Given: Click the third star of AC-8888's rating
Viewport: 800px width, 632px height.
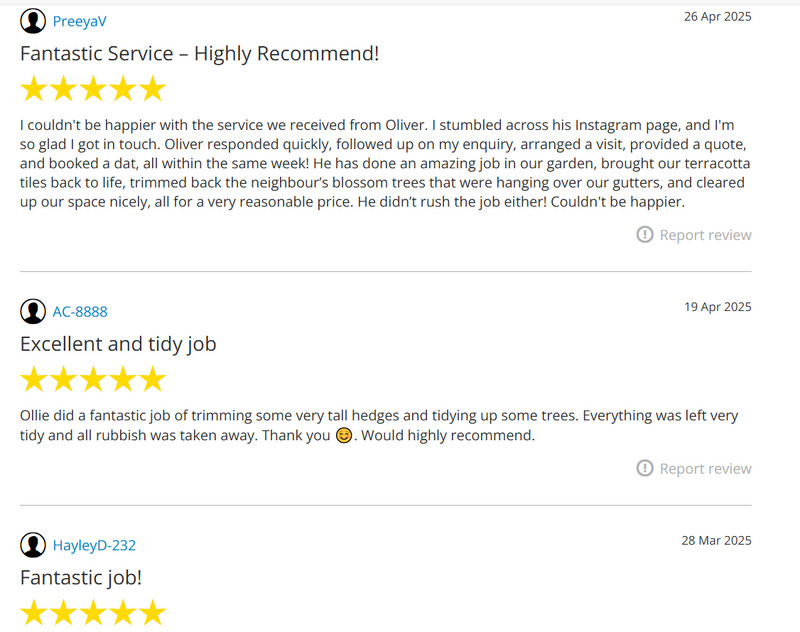Looking at the screenshot, I should point(93,379).
